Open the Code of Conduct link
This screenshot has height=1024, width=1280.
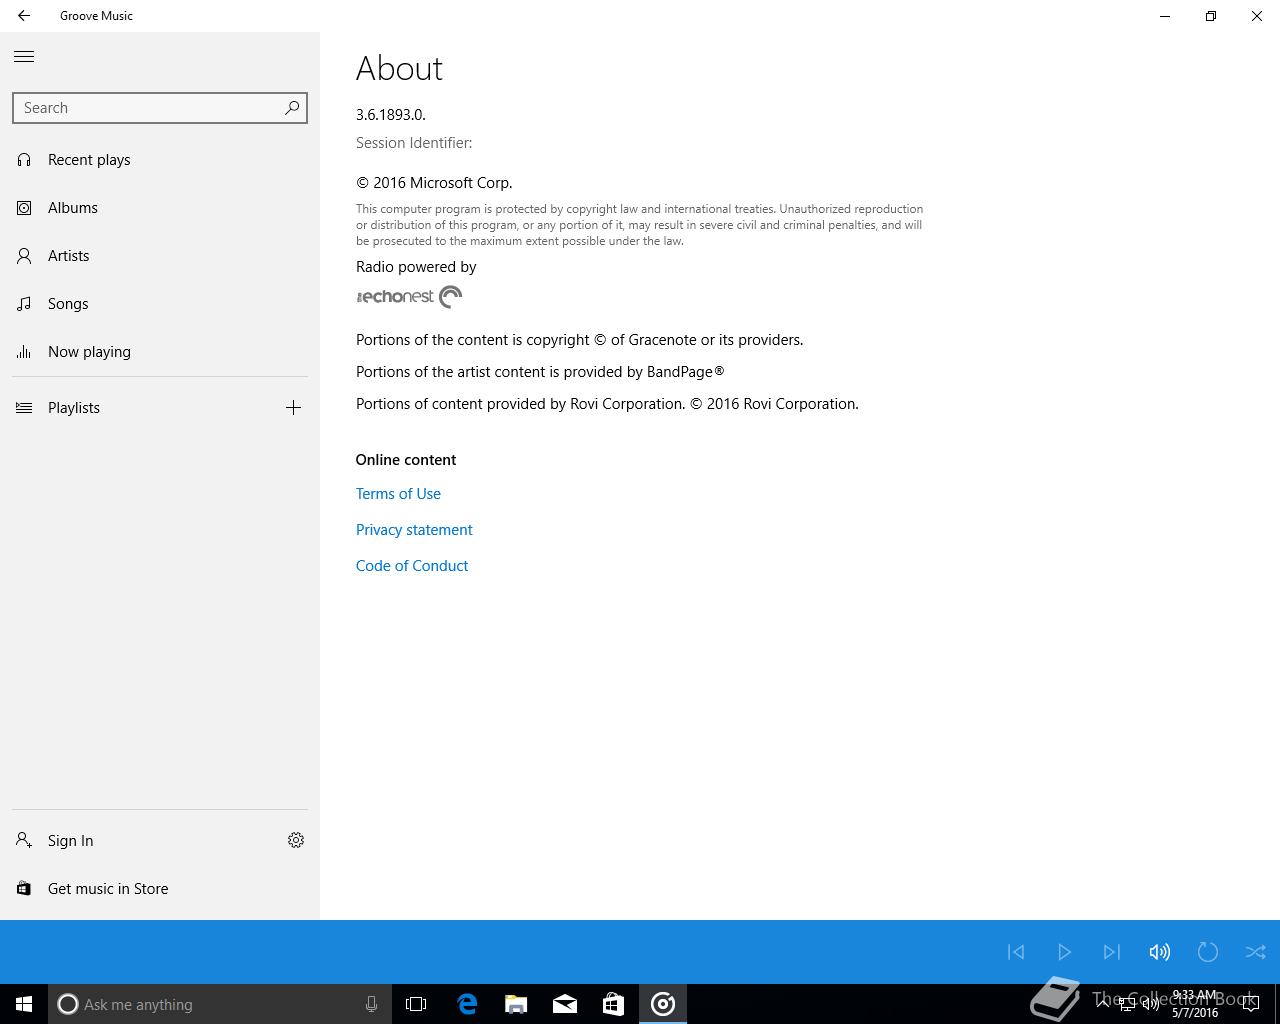coord(412,566)
